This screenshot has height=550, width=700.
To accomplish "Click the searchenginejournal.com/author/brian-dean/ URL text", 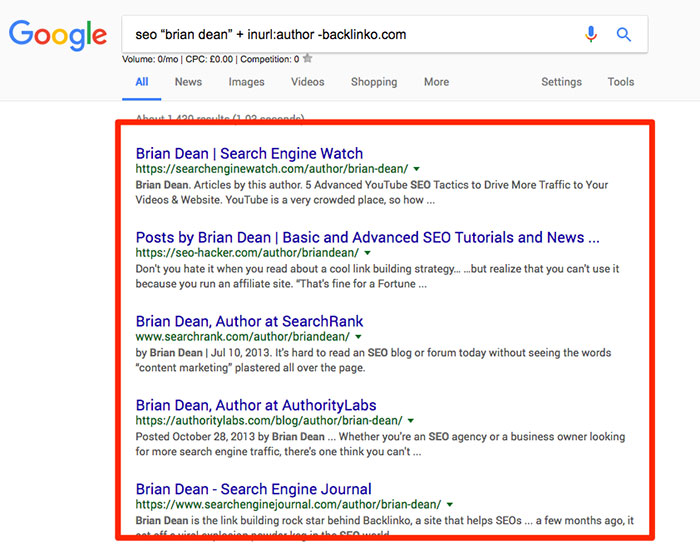I will [288, 505].
